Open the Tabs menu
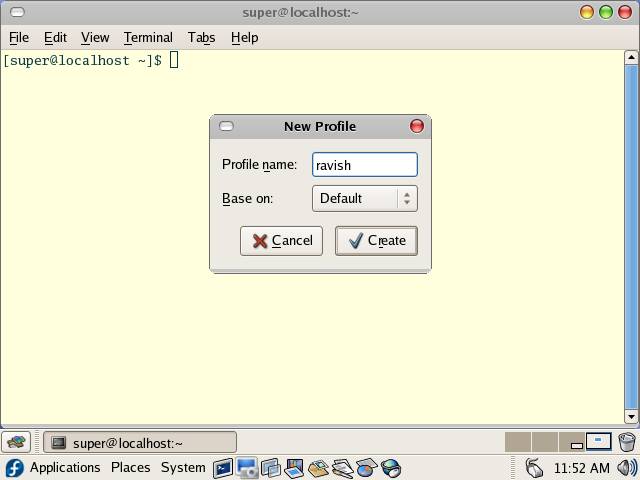 pos(201,37)
